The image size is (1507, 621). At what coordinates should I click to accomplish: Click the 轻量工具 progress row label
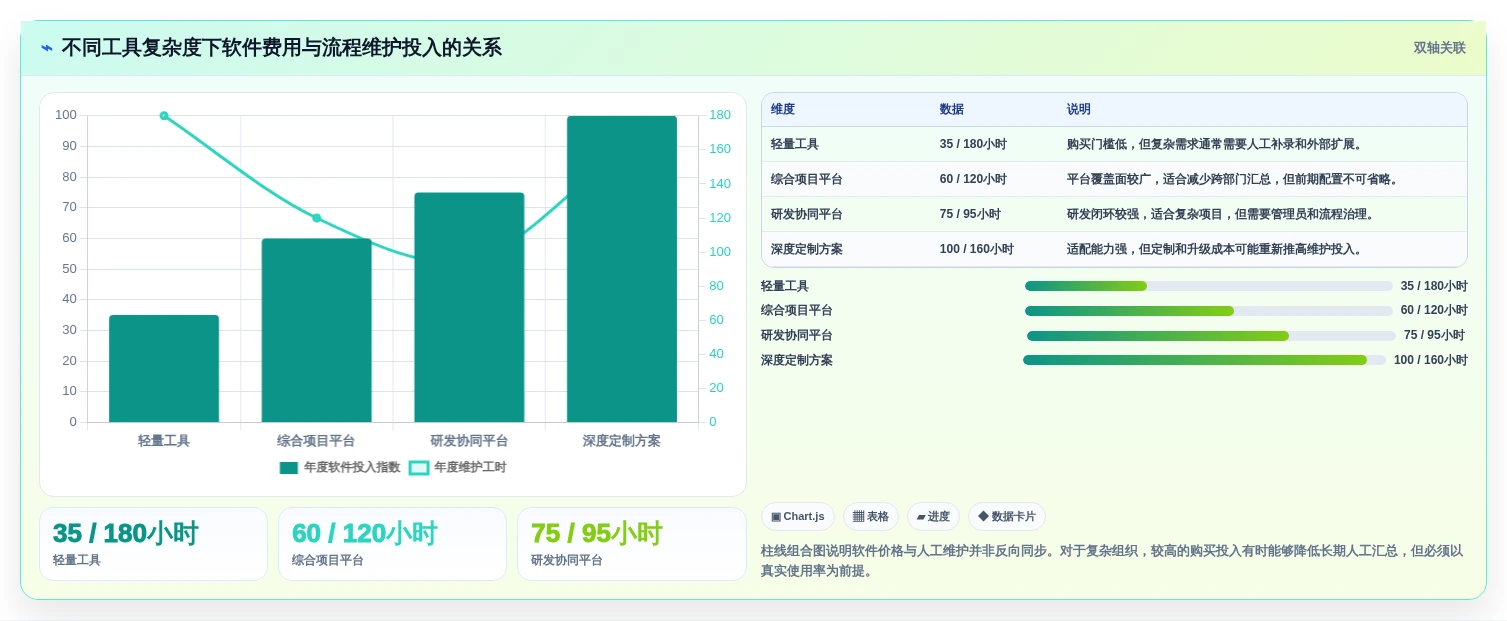(785, 286)
